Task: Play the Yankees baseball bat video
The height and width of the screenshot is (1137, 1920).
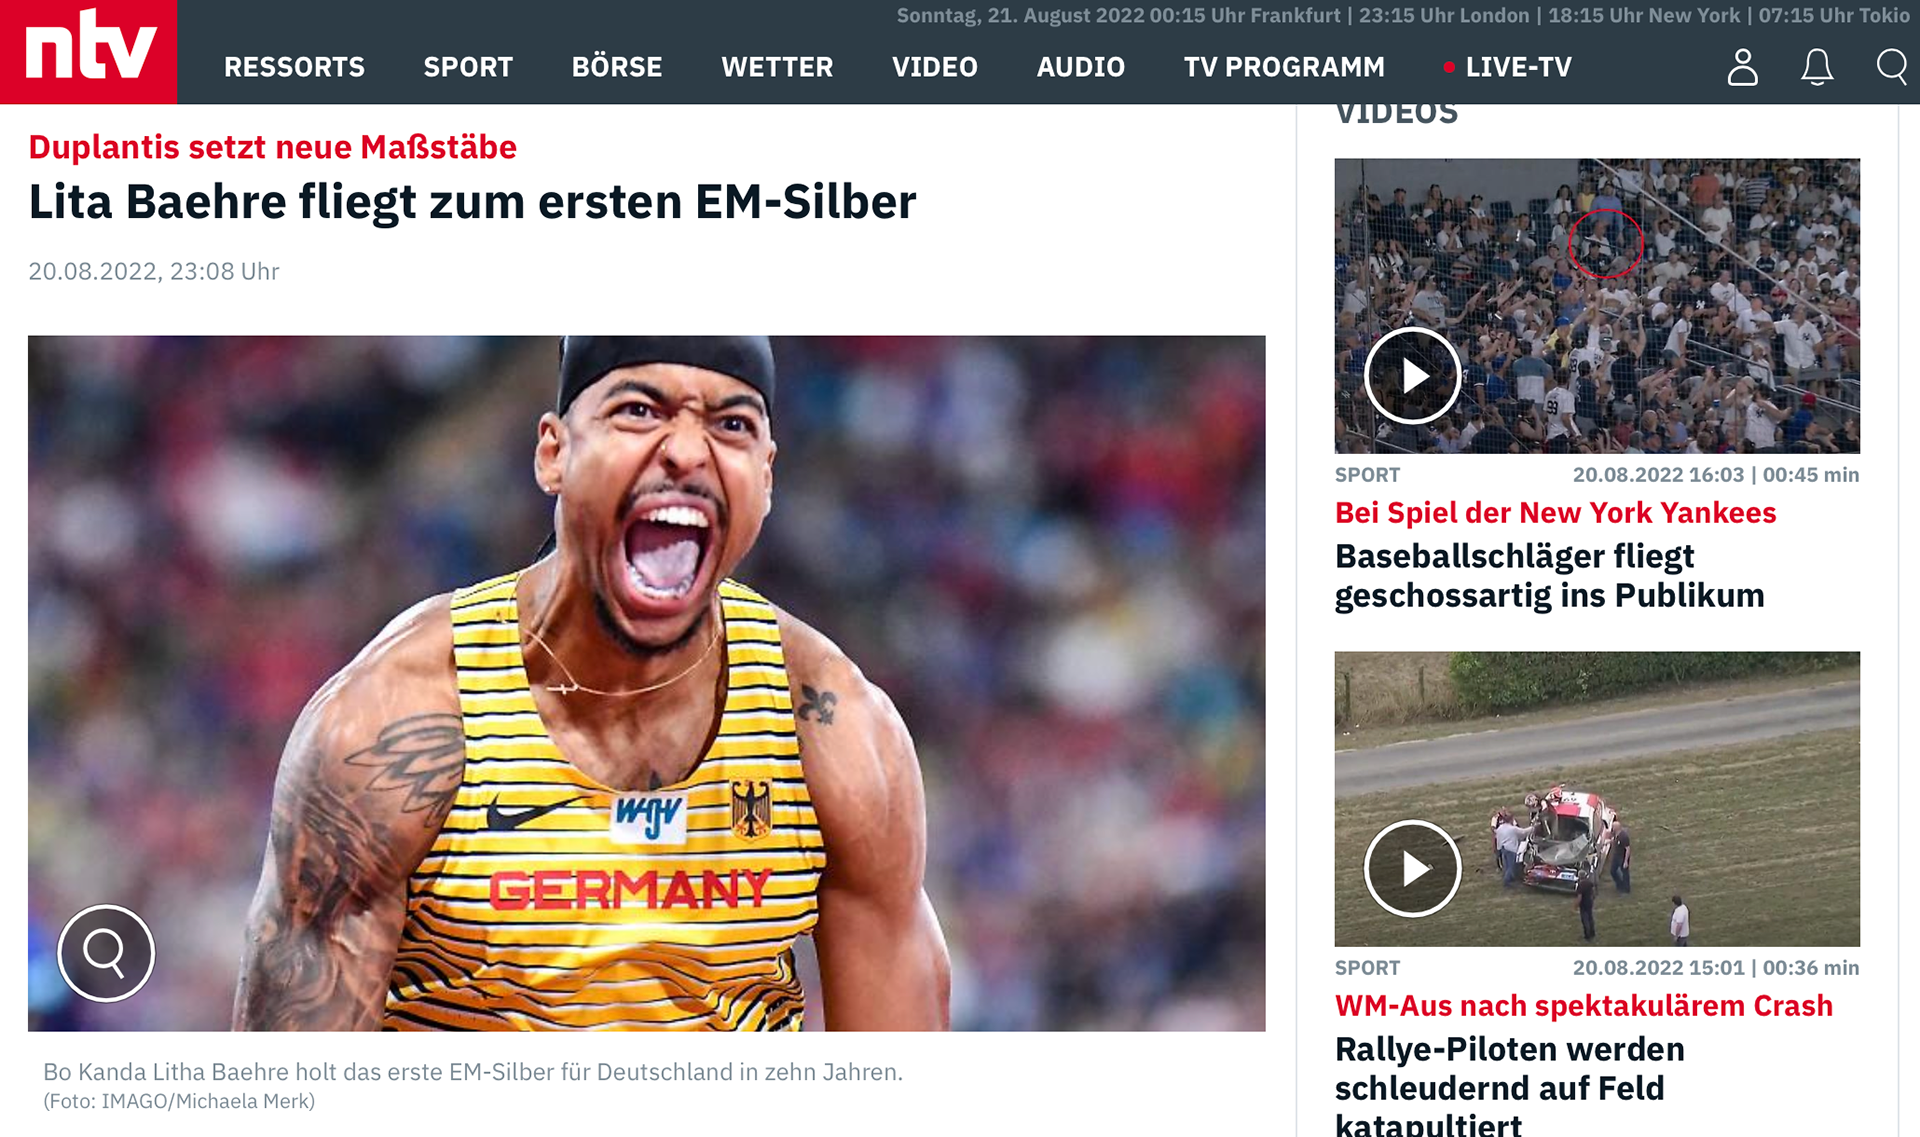Action: [x=1413, y=376]
